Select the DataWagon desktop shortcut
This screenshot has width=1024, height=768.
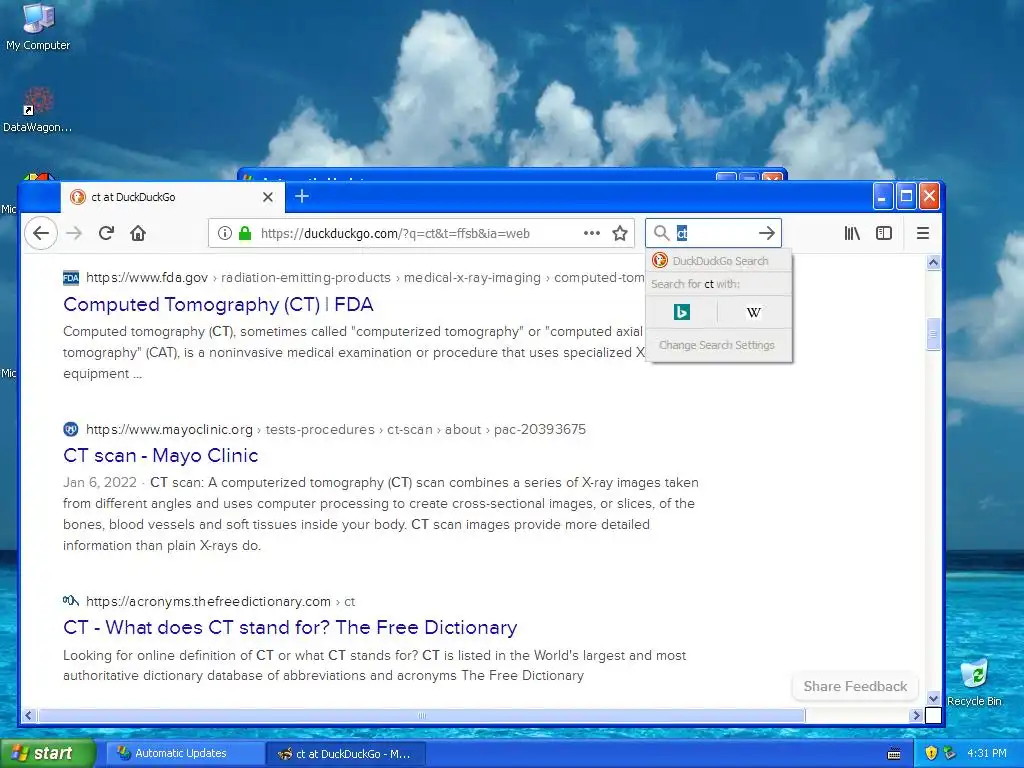tap(38, 110)
